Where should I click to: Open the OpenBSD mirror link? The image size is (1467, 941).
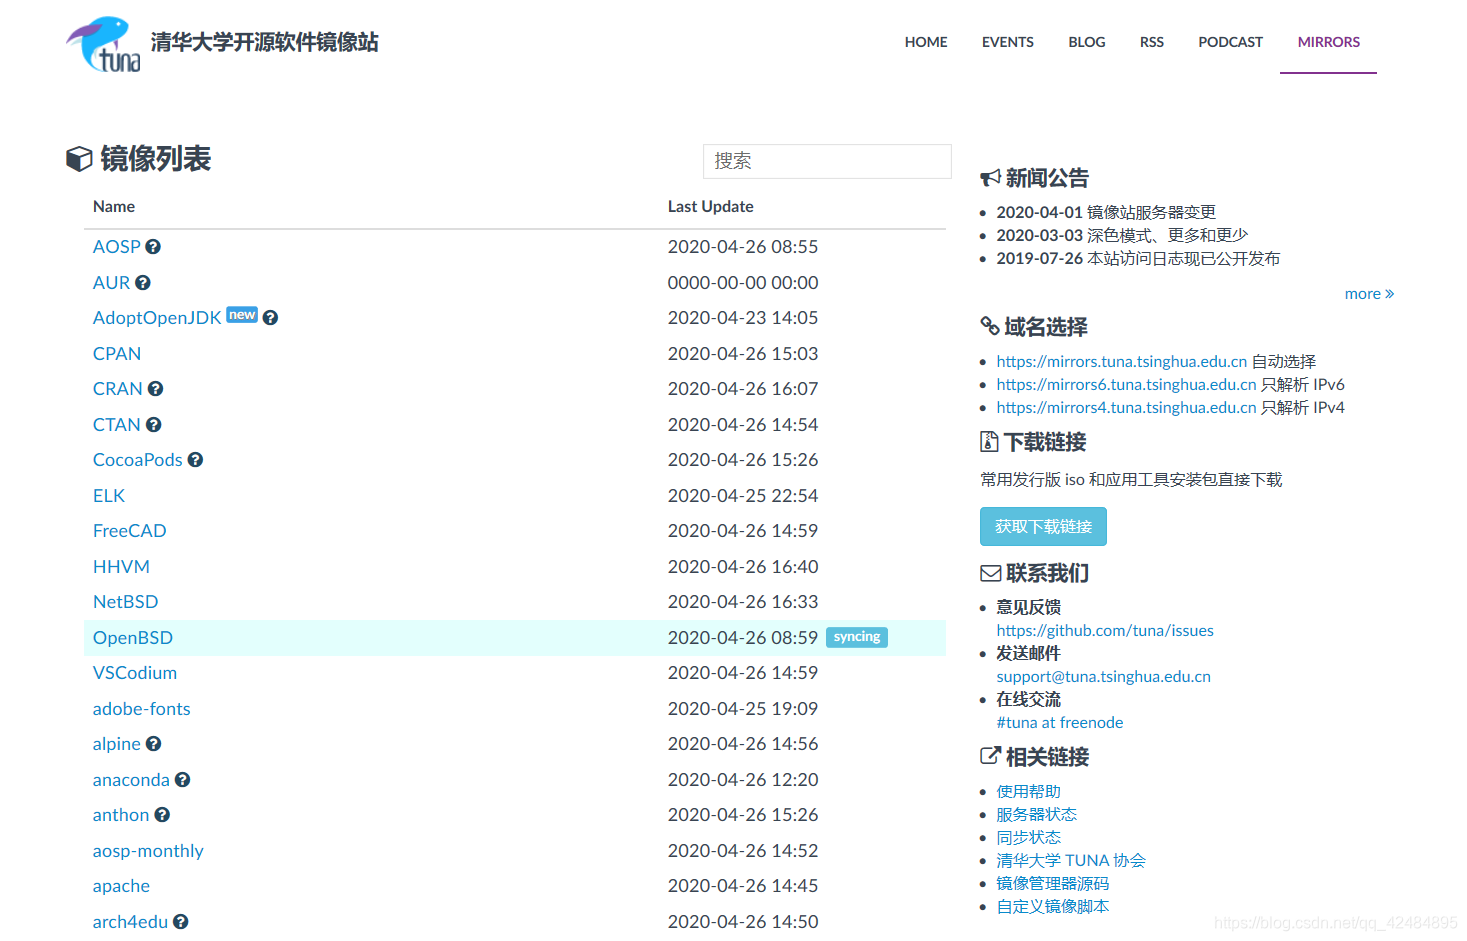133,638
